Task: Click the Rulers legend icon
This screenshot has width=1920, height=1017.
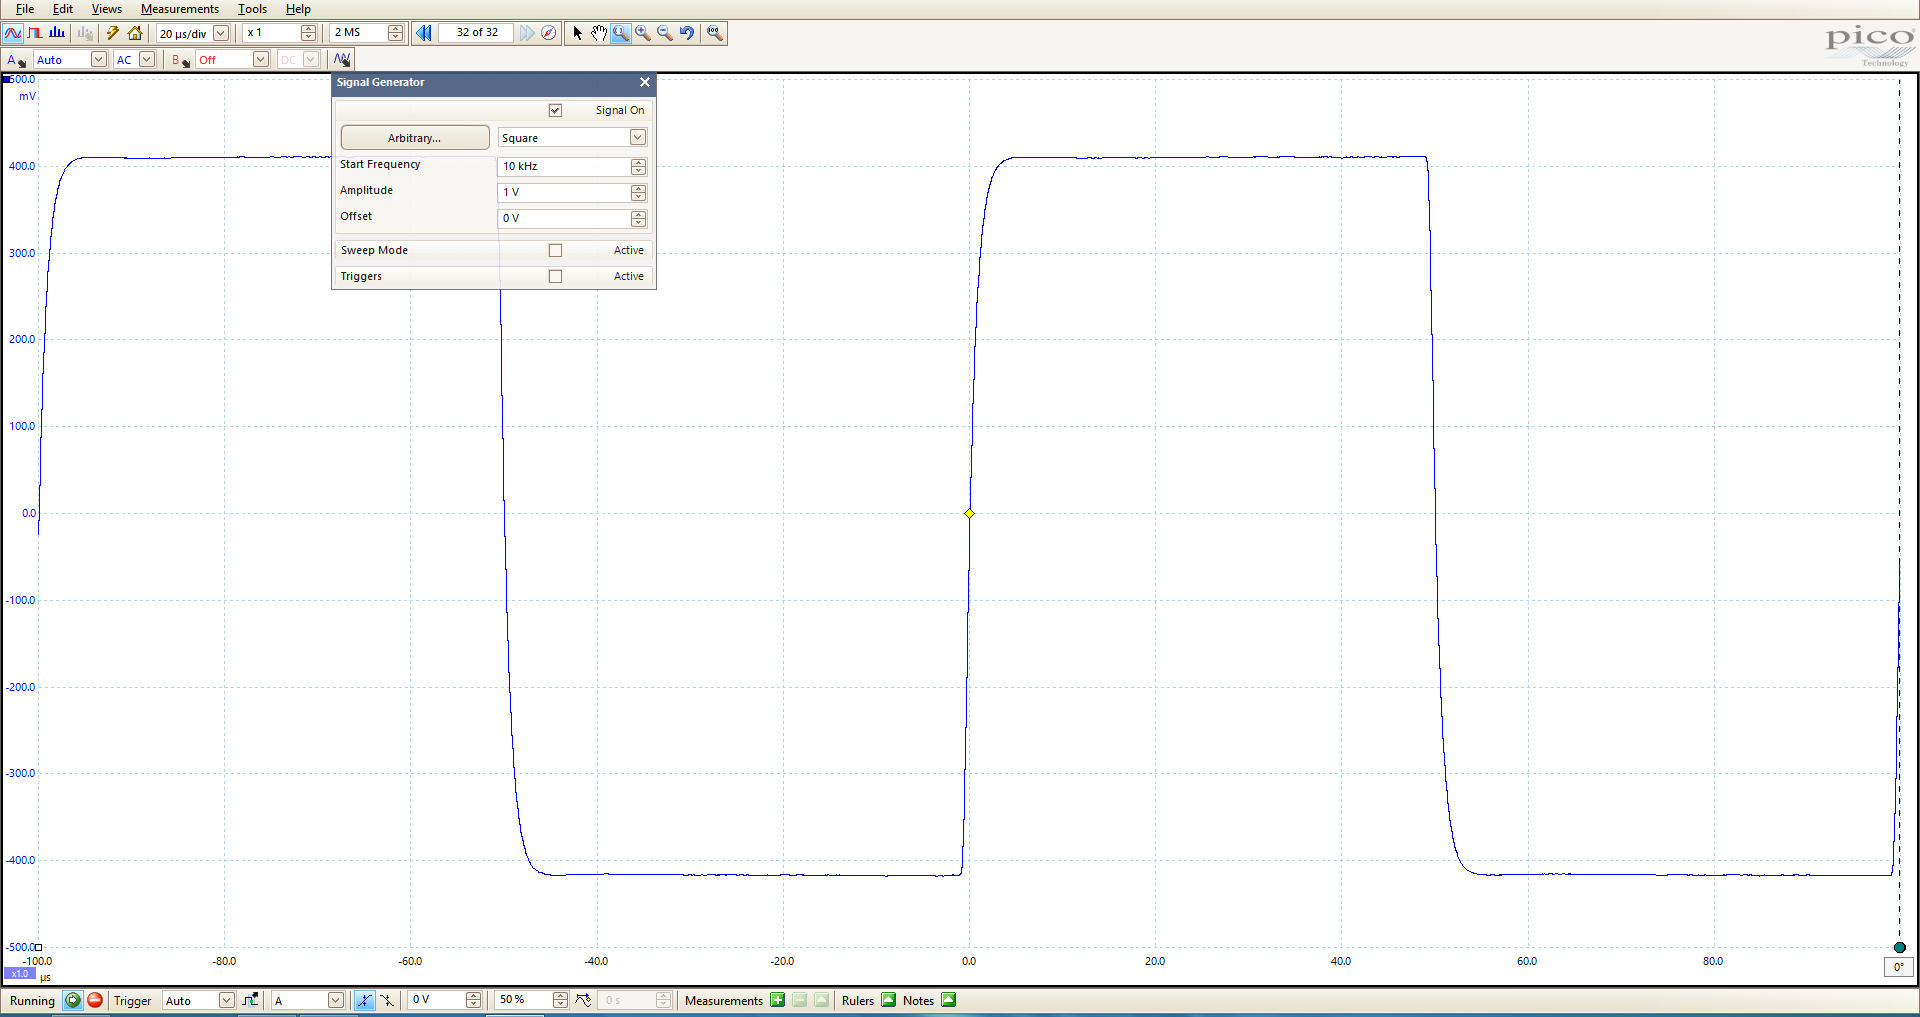Action: [888, 1000]
